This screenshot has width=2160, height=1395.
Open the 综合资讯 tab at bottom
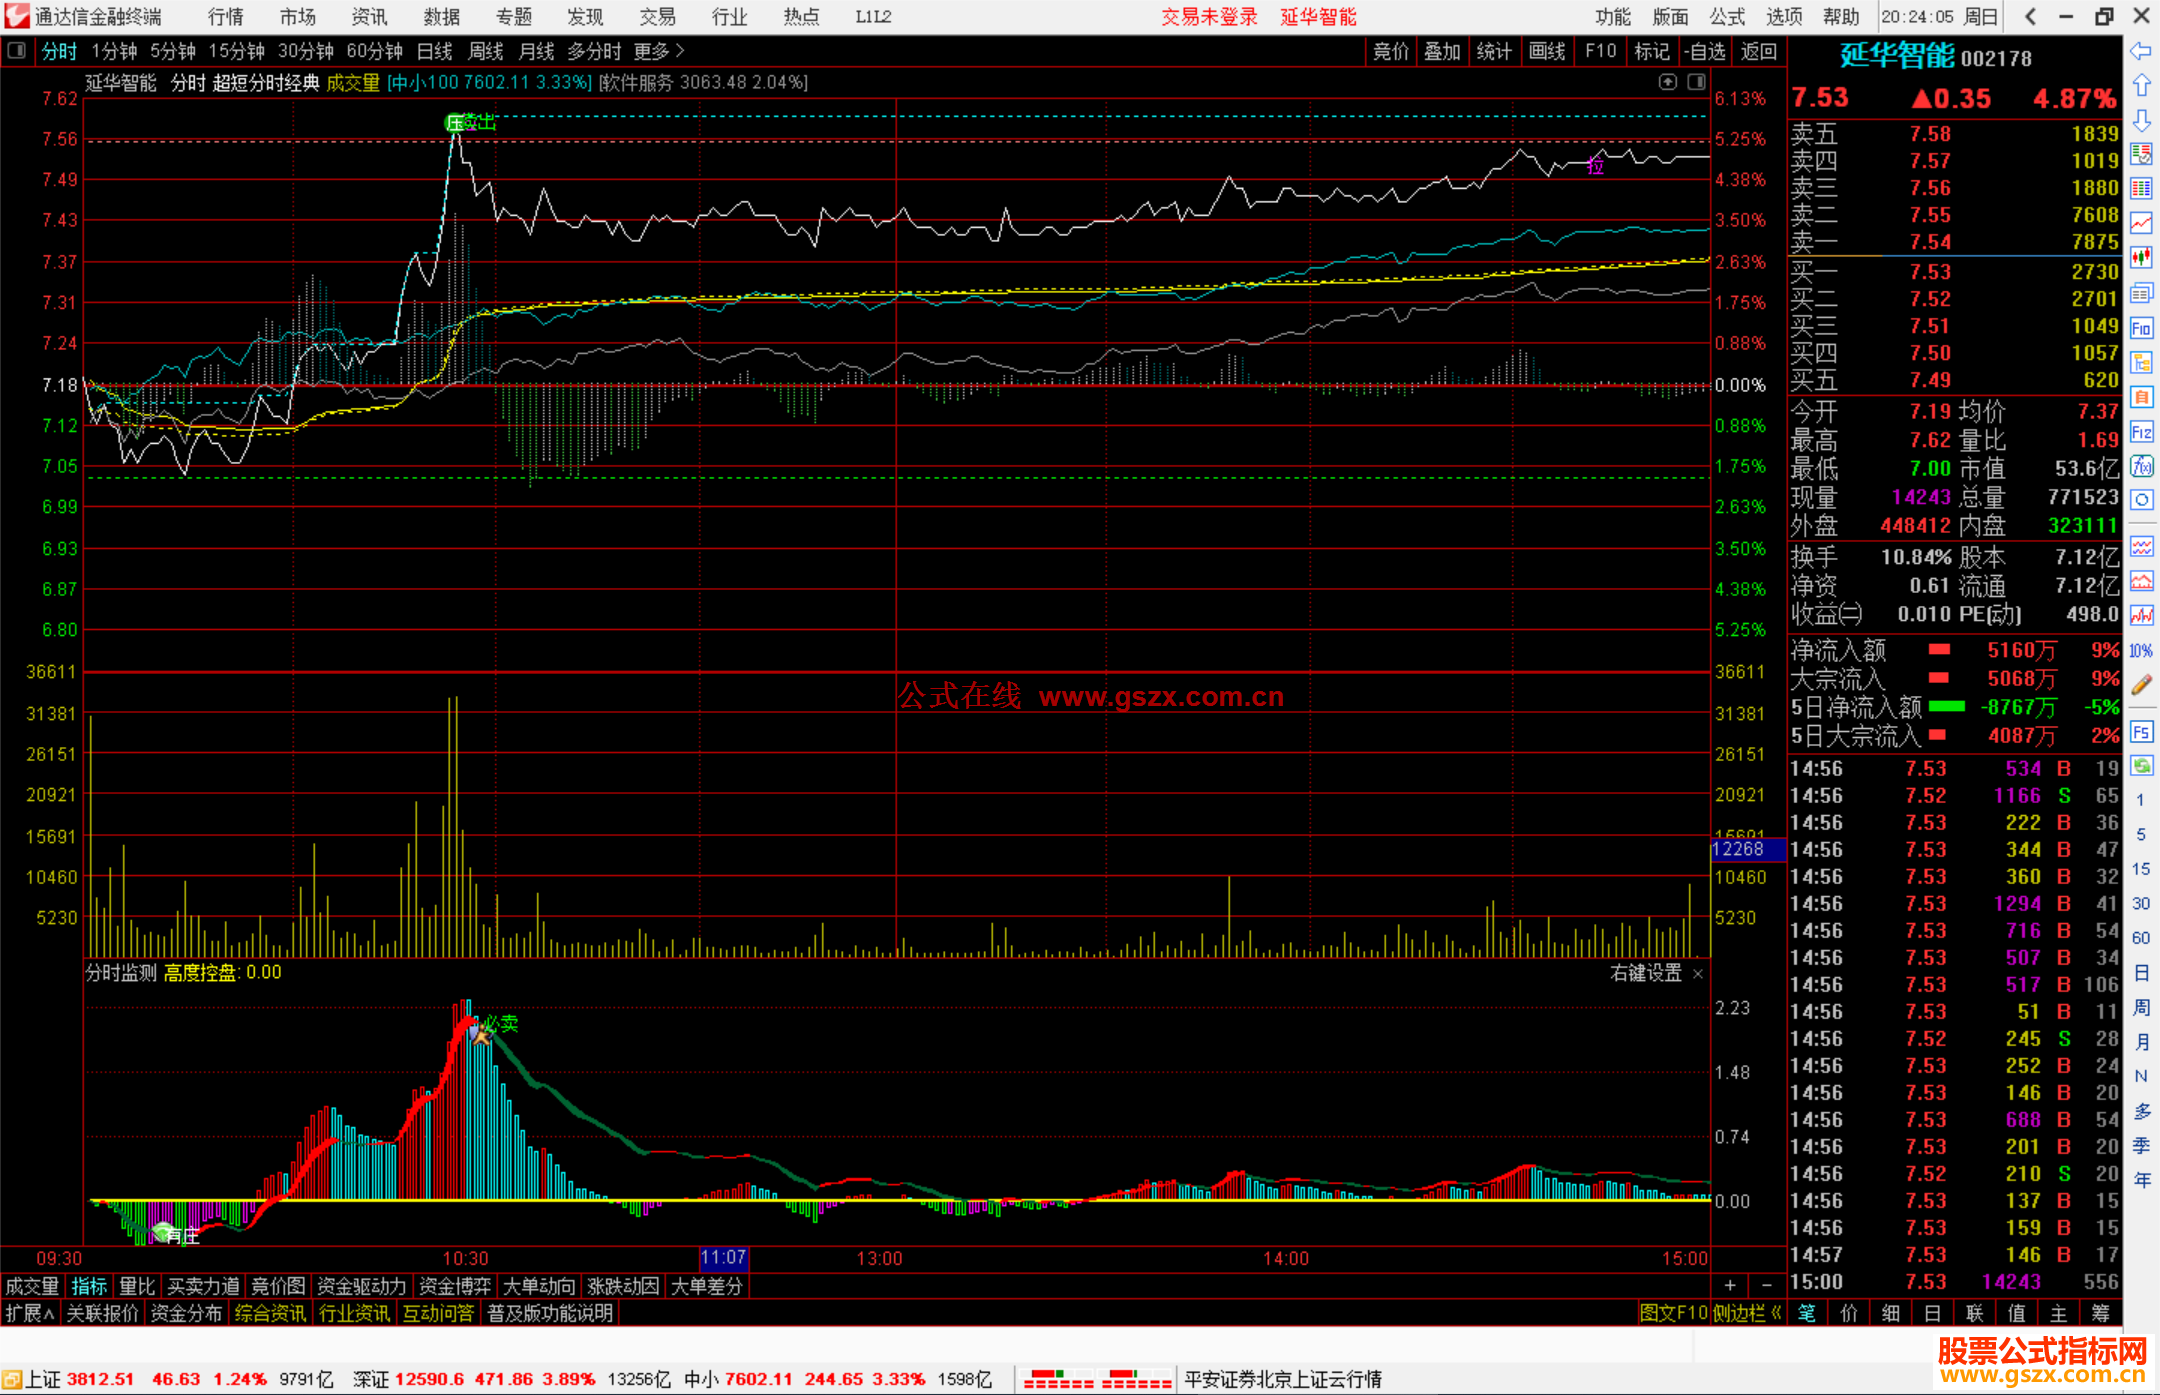click(270, 1313)
